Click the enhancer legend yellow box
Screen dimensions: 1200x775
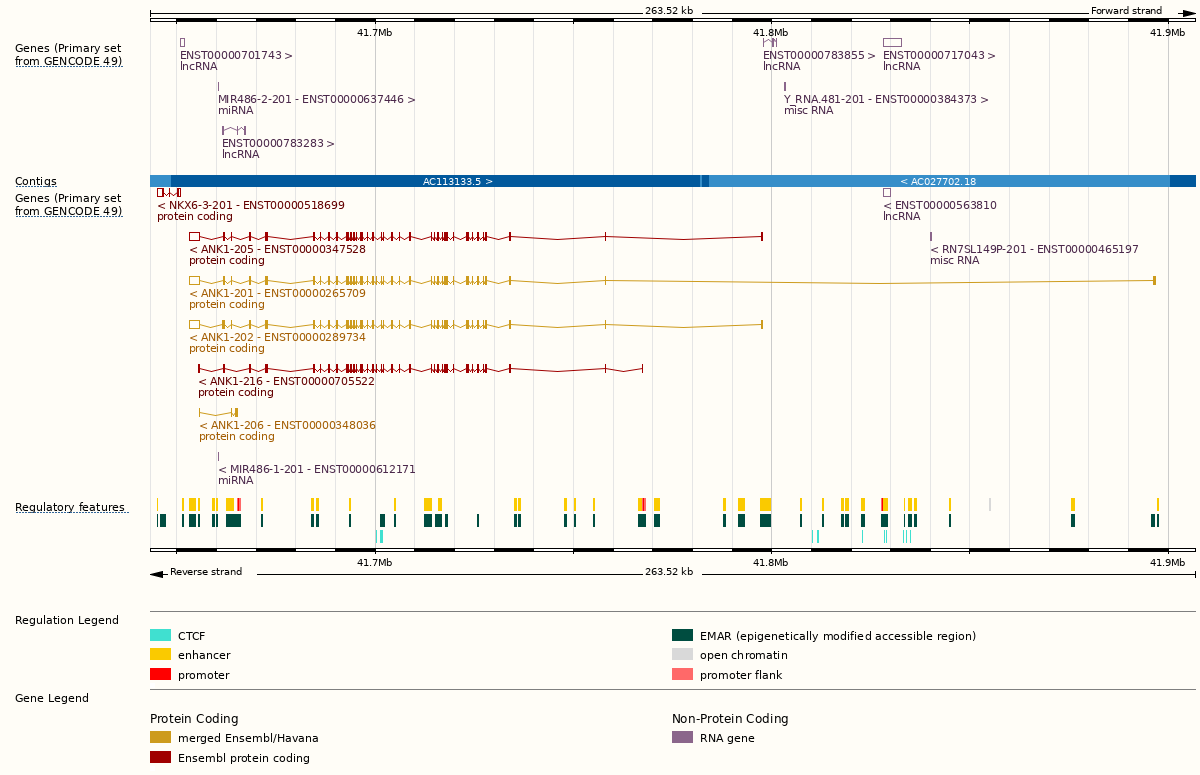tap(160, 655)
